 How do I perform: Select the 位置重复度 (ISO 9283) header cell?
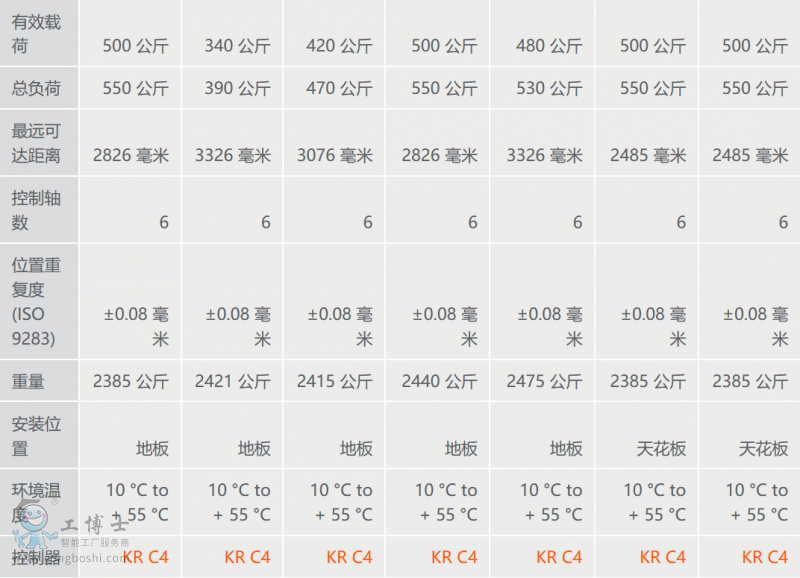click(36, 302)
